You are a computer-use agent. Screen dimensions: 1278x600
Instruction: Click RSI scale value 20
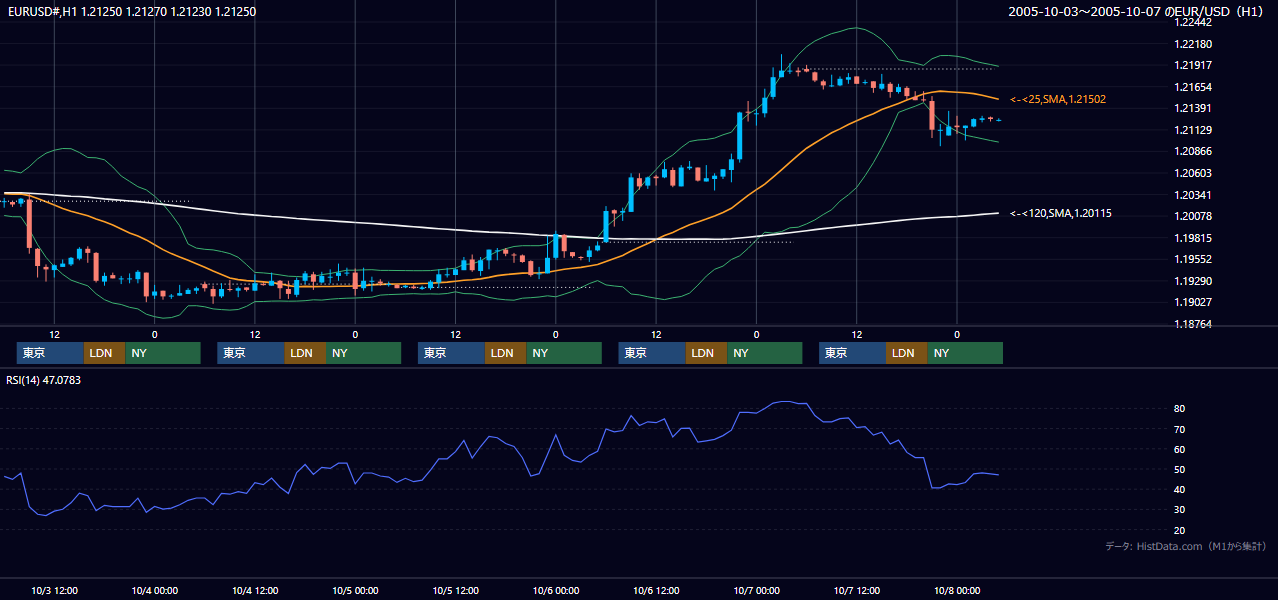1180,530
